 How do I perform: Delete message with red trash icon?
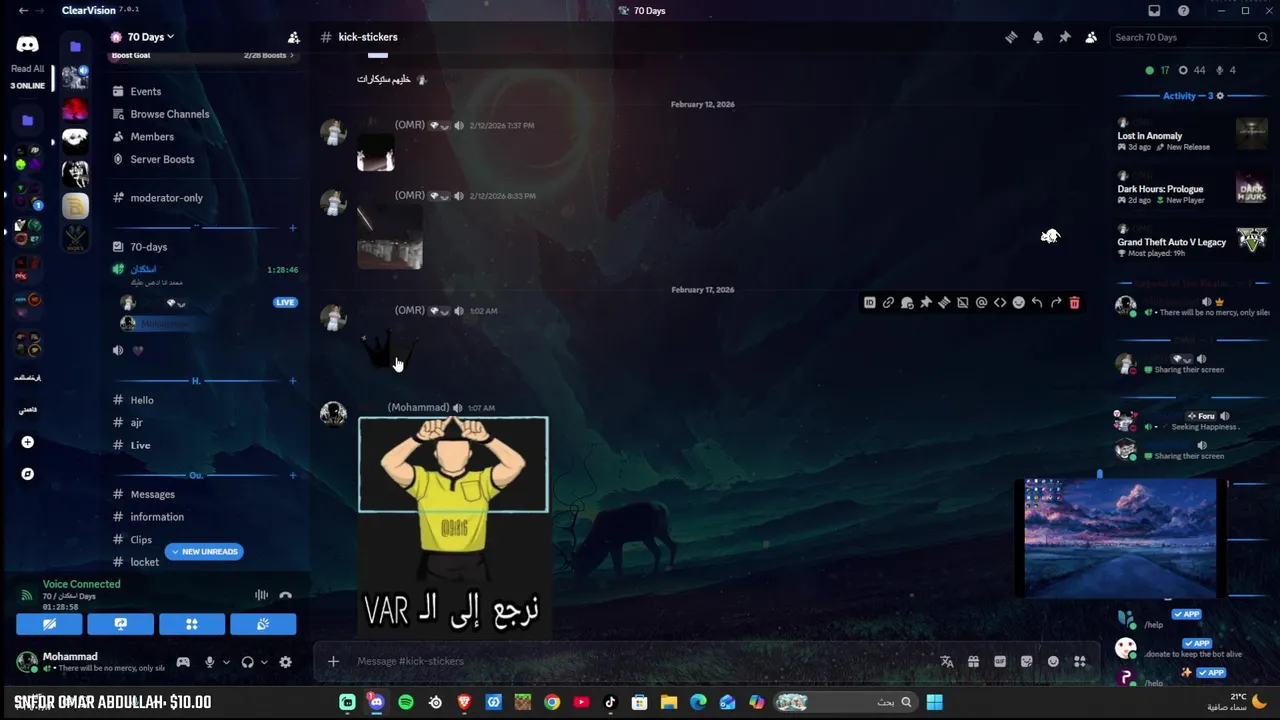coord(1075,303)
